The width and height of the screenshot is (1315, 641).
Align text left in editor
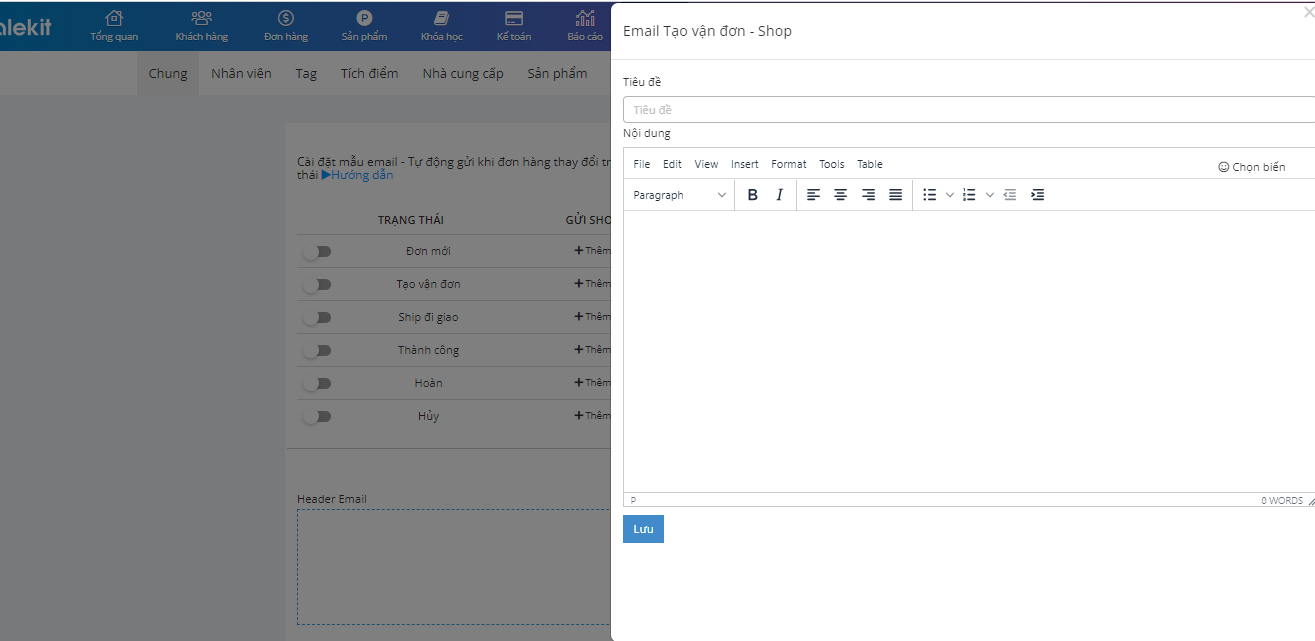click(814, 195)
